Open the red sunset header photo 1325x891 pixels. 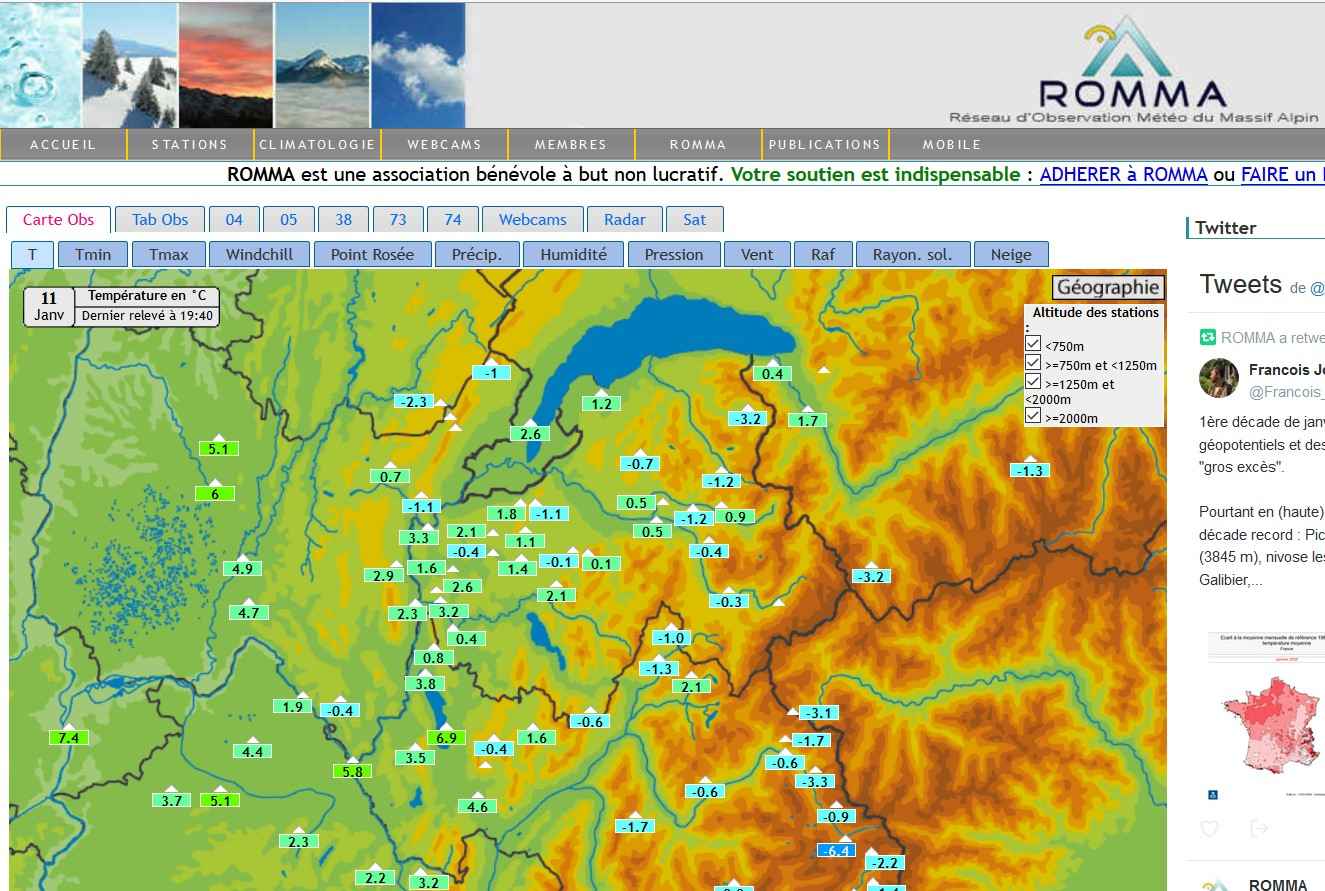pos(225,65)
